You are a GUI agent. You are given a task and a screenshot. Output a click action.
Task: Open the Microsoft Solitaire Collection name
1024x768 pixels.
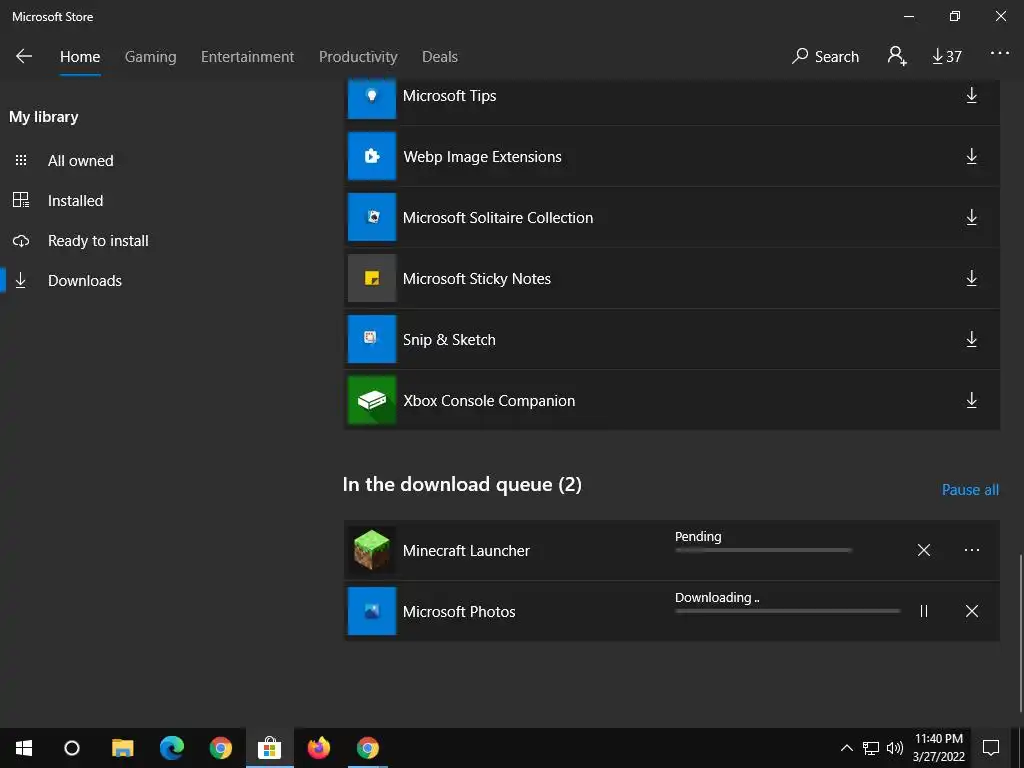(x=498, y=217)
